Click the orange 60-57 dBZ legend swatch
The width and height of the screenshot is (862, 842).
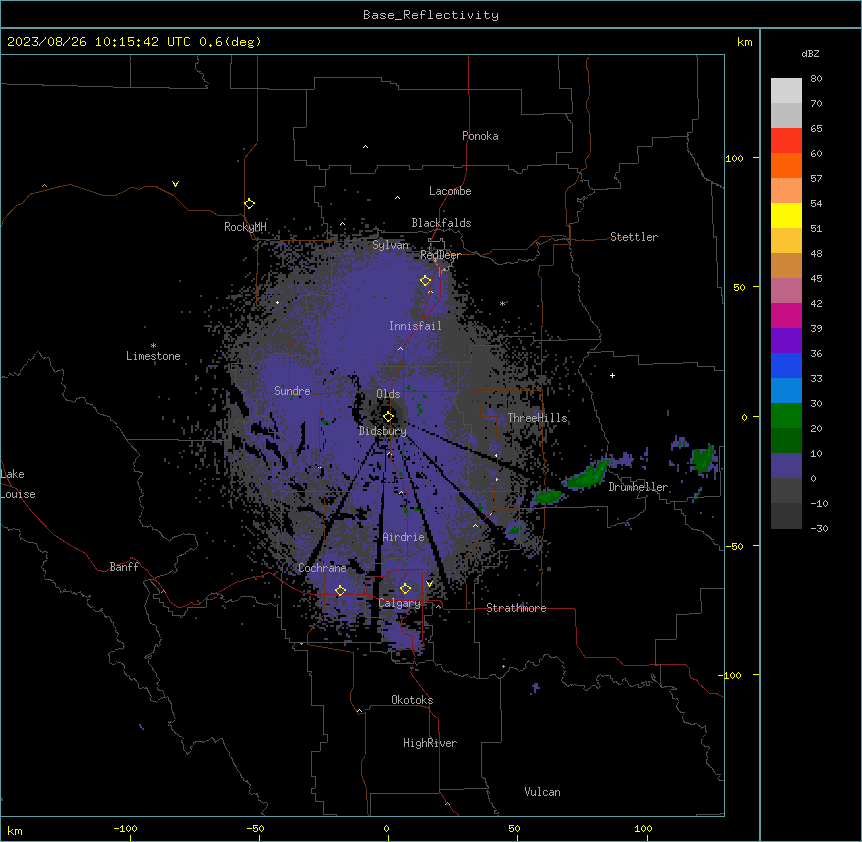click(786, 165)
